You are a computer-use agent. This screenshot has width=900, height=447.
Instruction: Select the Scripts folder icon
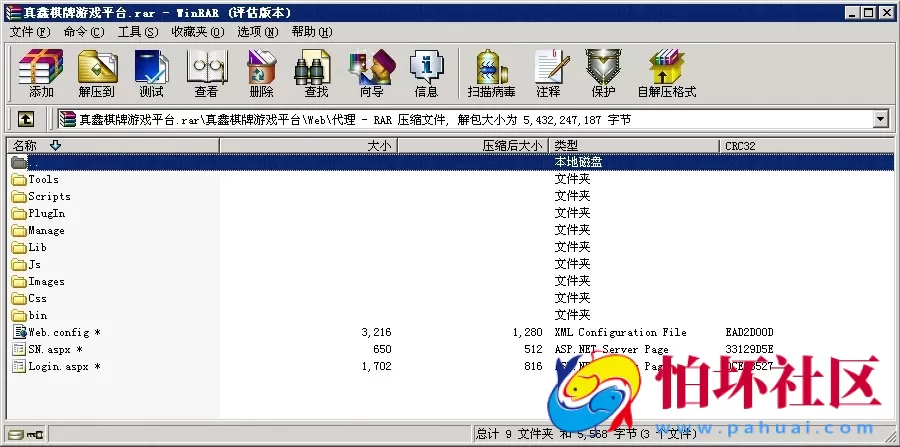(x=19, y=196)
